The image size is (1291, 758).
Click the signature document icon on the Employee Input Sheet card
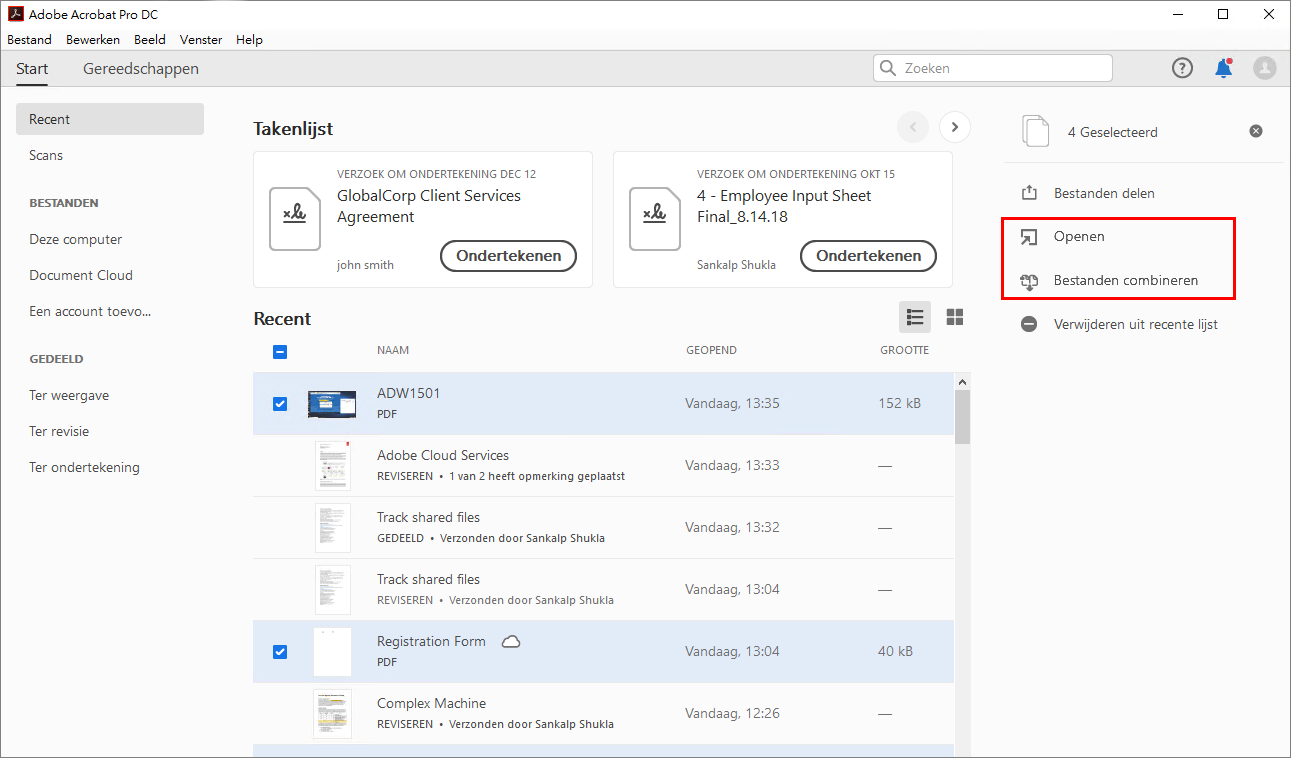tap(655, 219)
